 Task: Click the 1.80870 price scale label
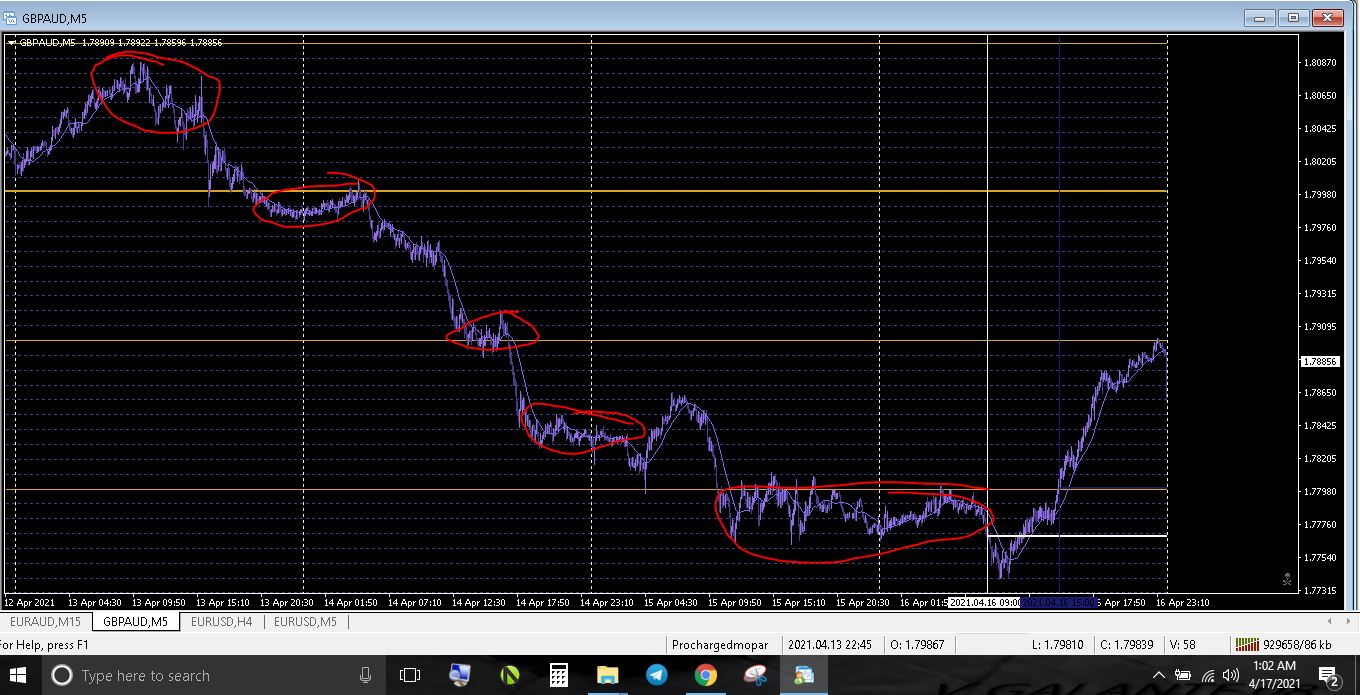tap(1320, 62)
